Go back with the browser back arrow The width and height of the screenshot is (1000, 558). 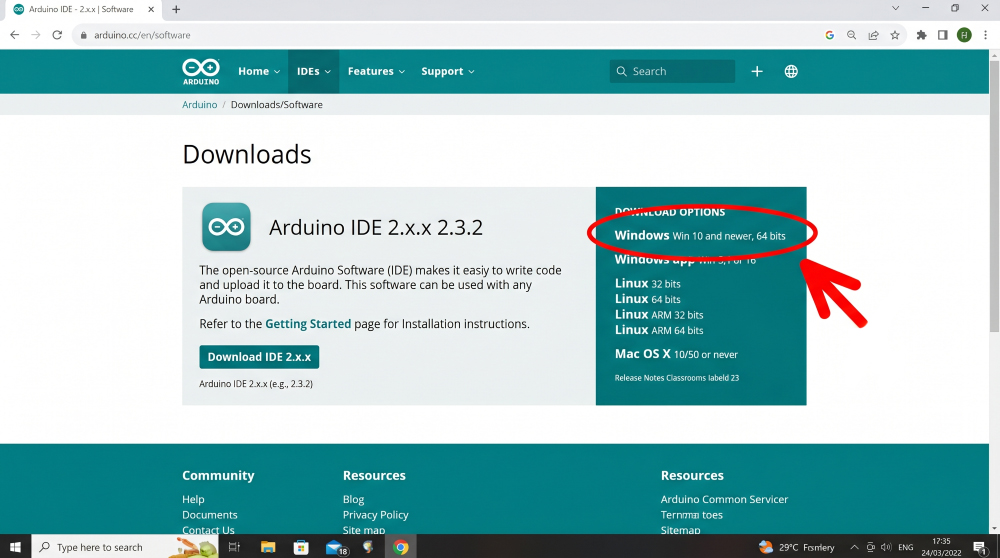click(x=14, y=35)
